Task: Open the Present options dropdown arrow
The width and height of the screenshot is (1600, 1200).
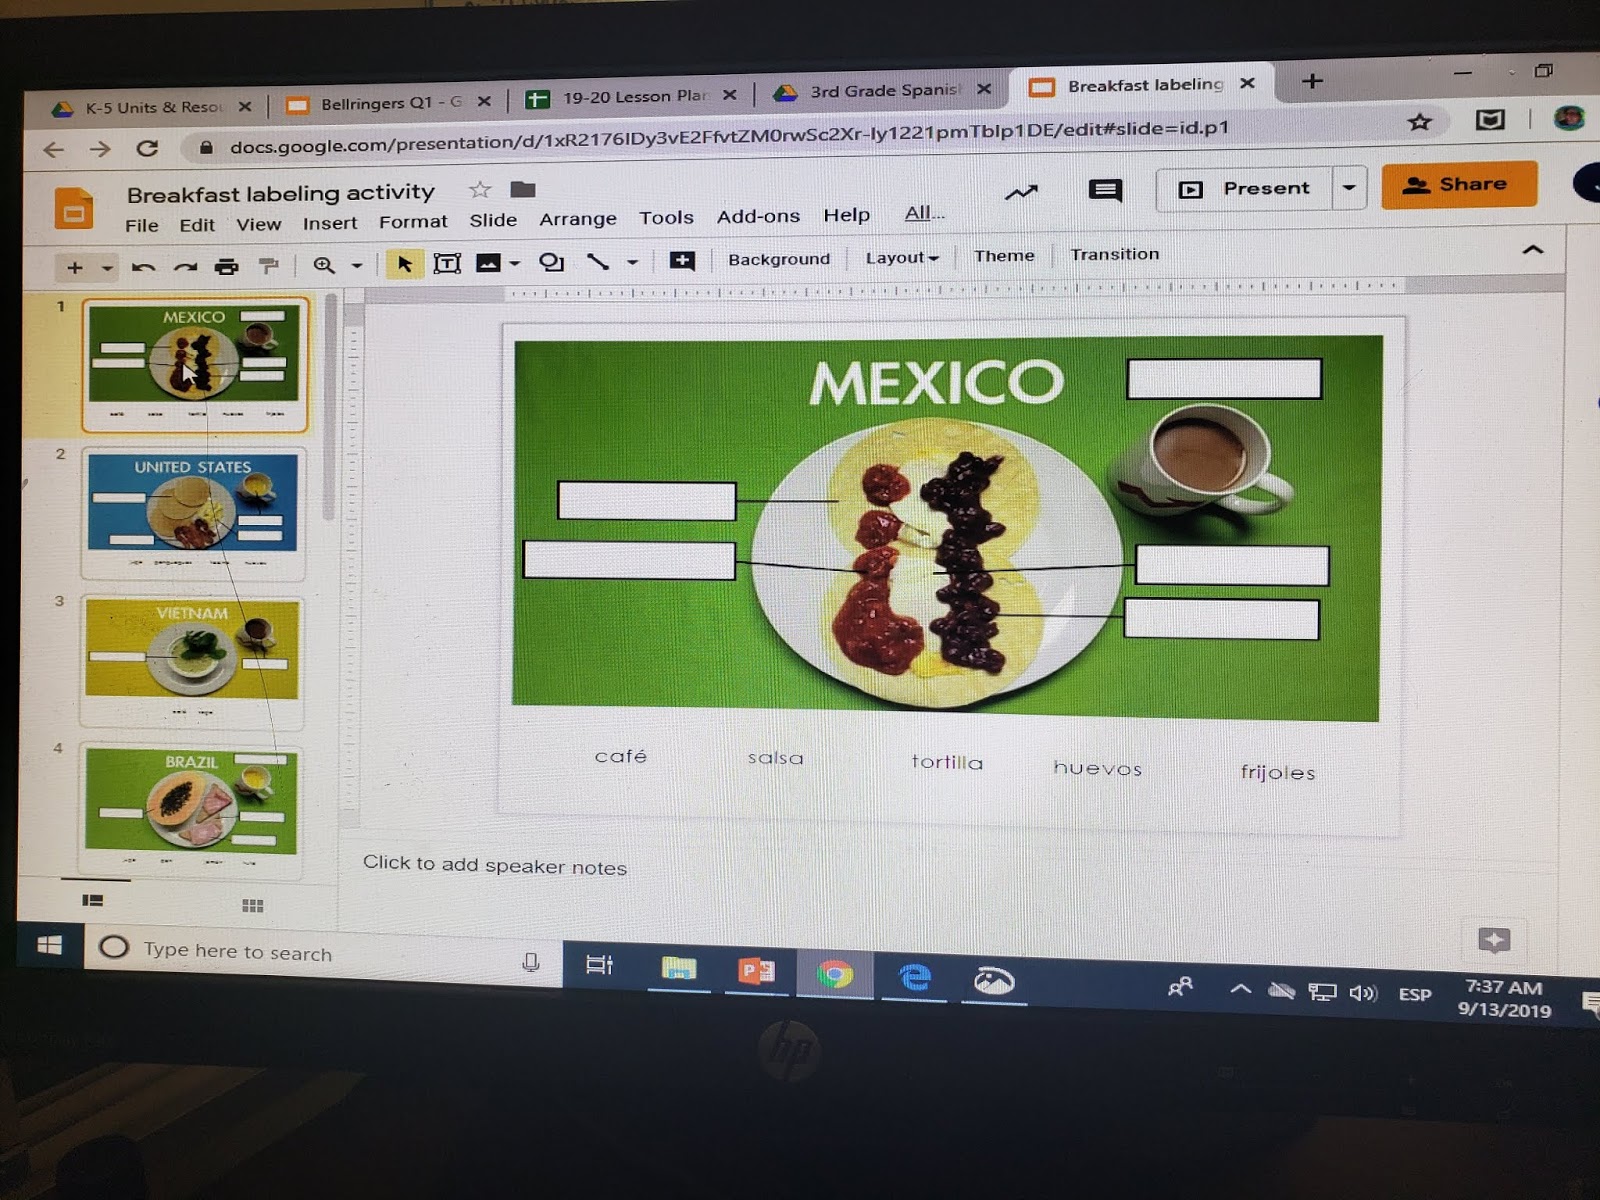Action: click(1349, 188)
